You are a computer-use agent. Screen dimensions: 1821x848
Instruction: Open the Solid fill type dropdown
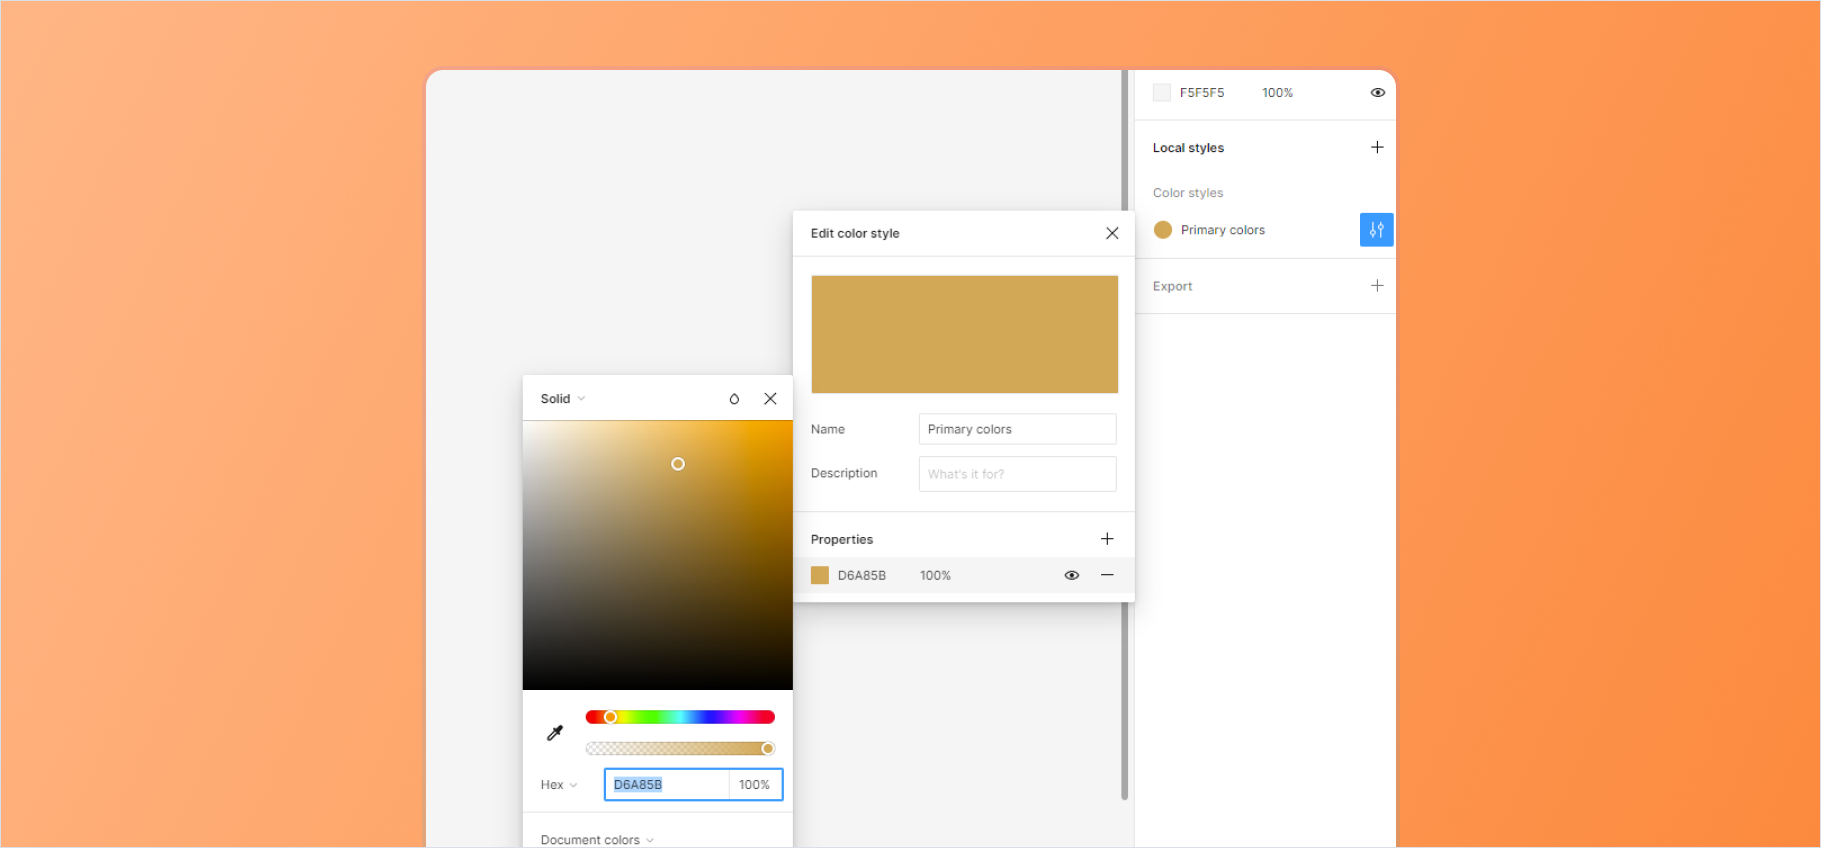562,399
